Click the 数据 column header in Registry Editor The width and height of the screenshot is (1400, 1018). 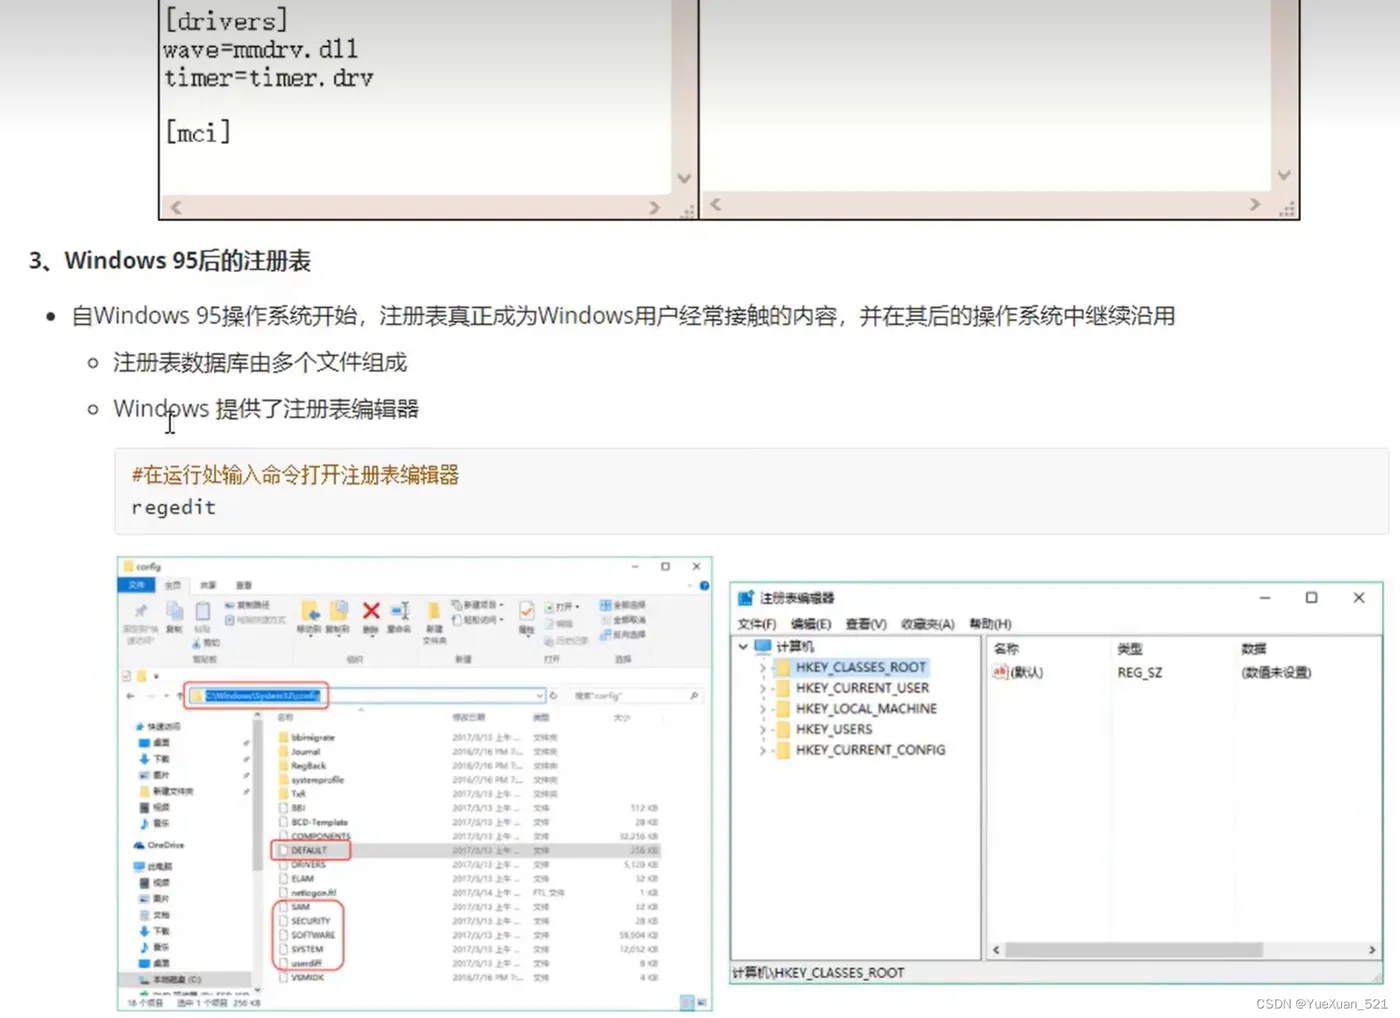(1253, 649)
